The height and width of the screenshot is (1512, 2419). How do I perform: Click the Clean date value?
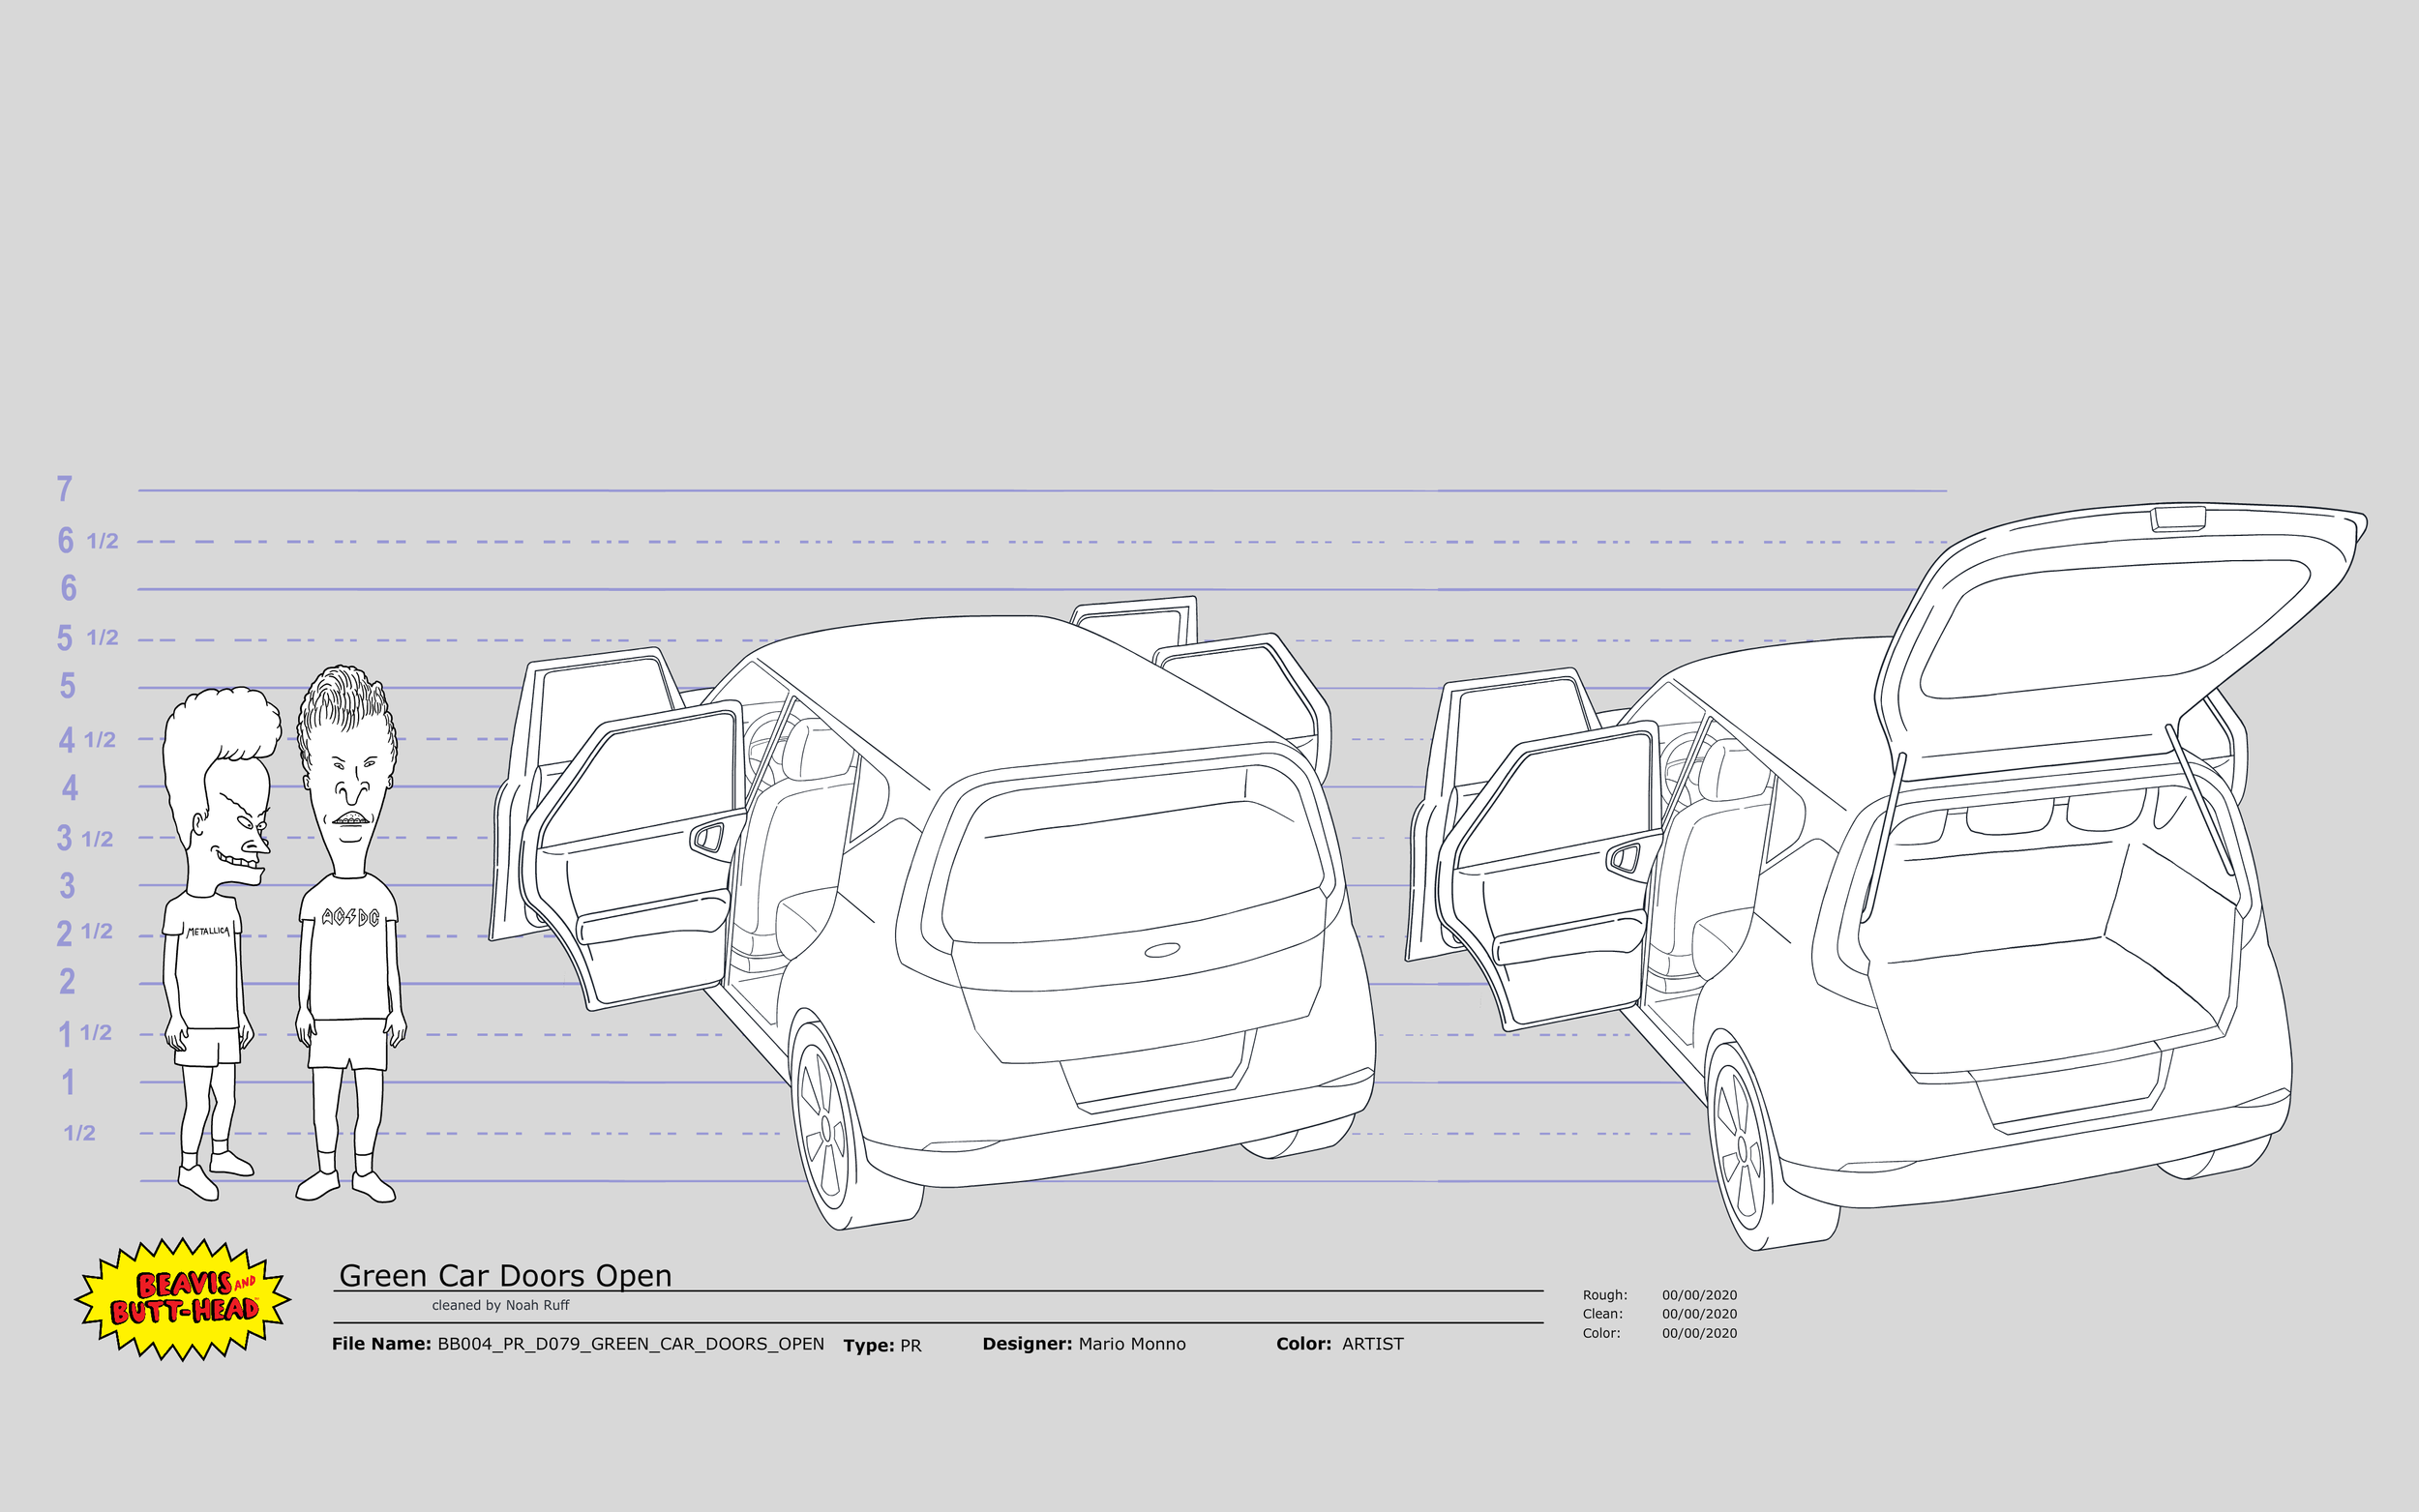[x=1699, y=1314]
